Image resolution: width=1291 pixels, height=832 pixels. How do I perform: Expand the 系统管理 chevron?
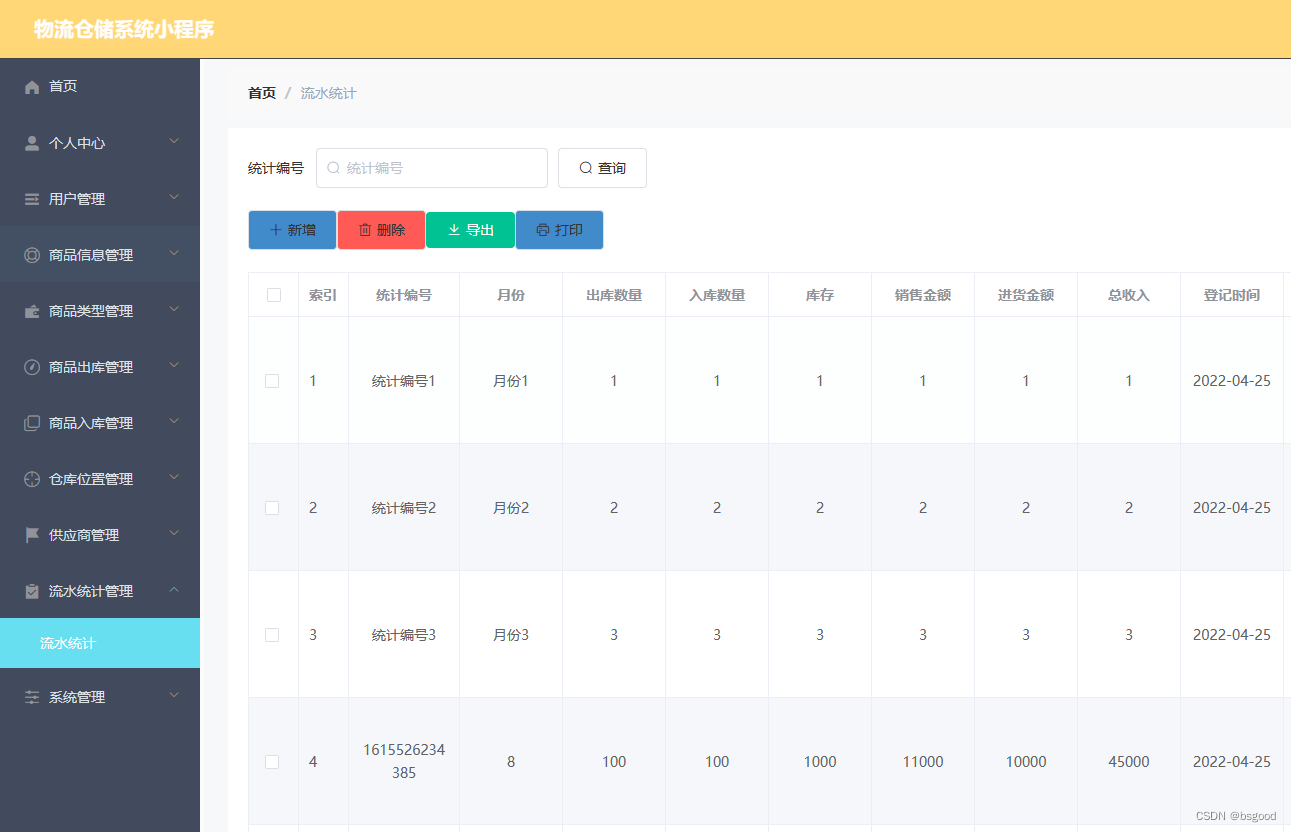[x=174, y=696]
